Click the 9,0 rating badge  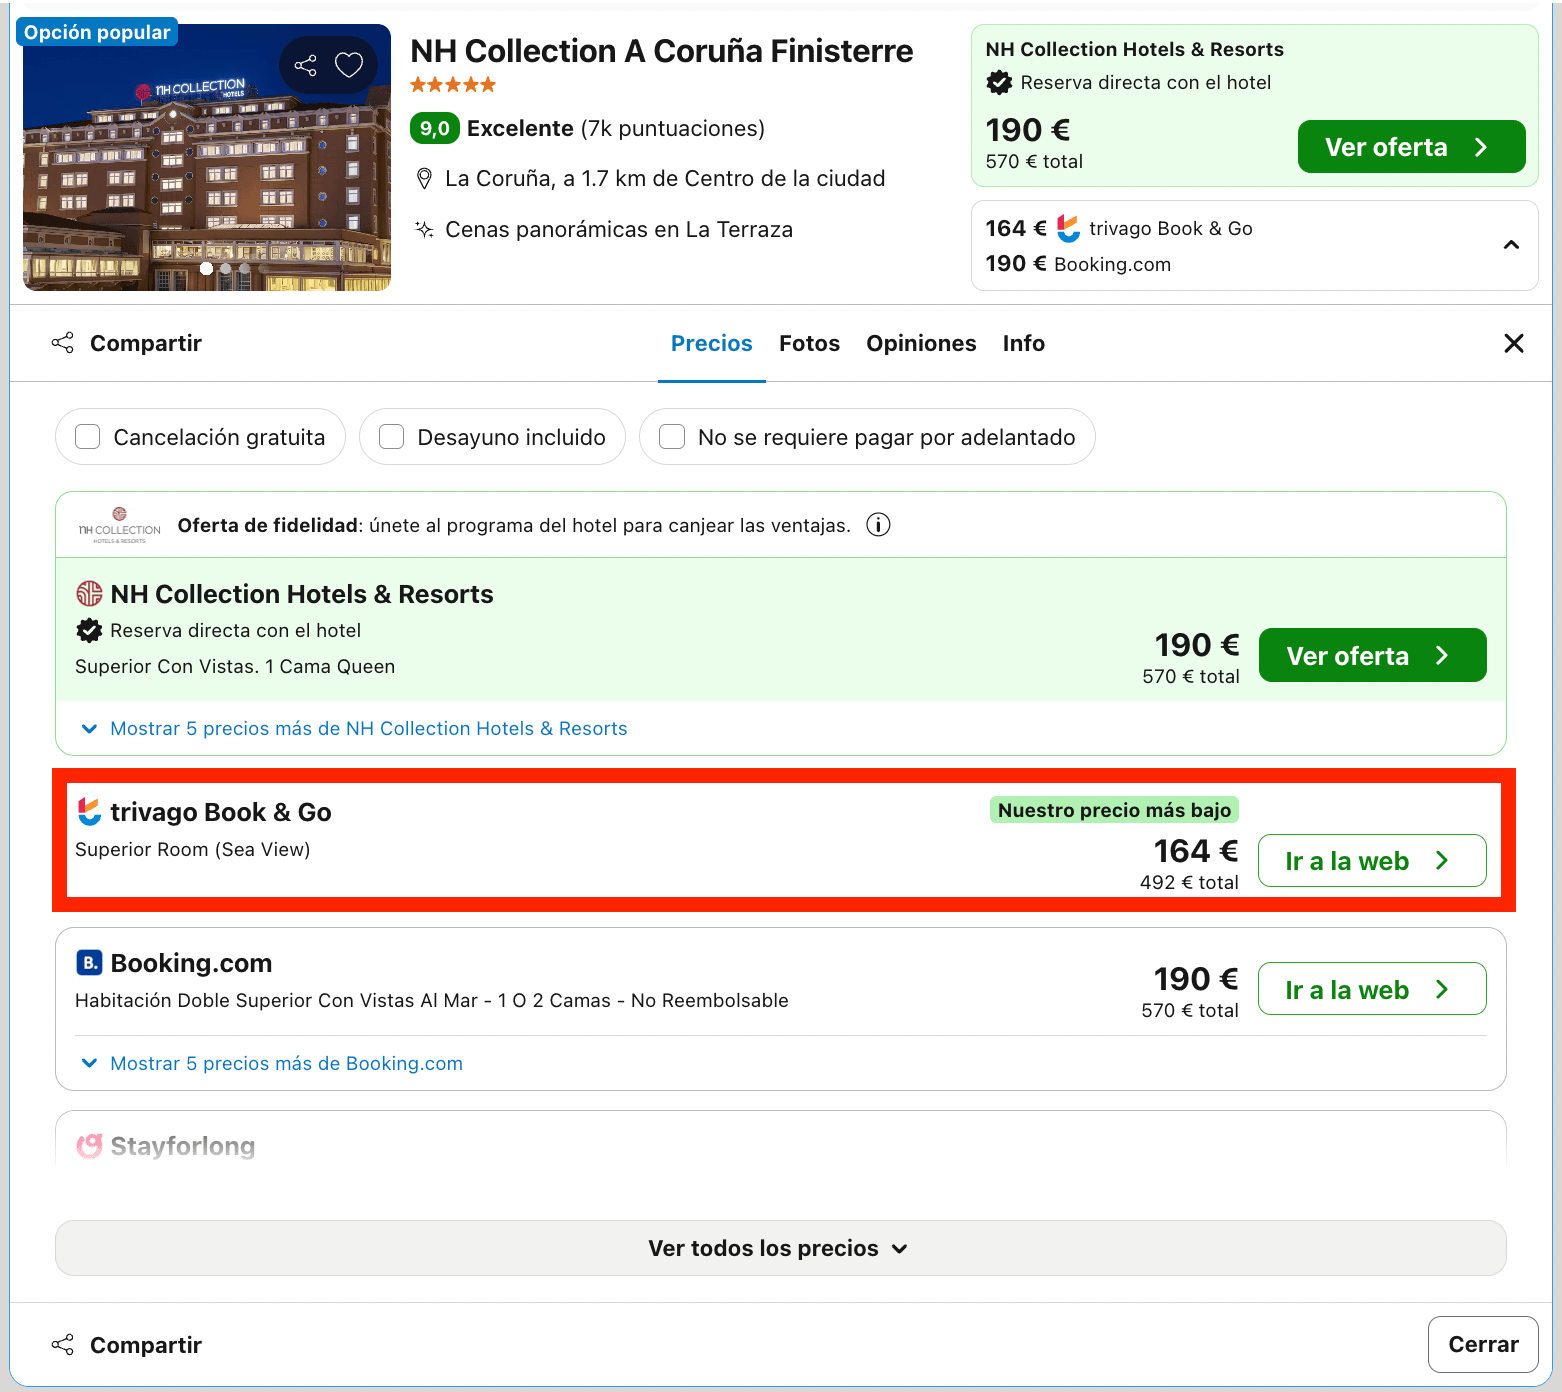pos(435,128)
